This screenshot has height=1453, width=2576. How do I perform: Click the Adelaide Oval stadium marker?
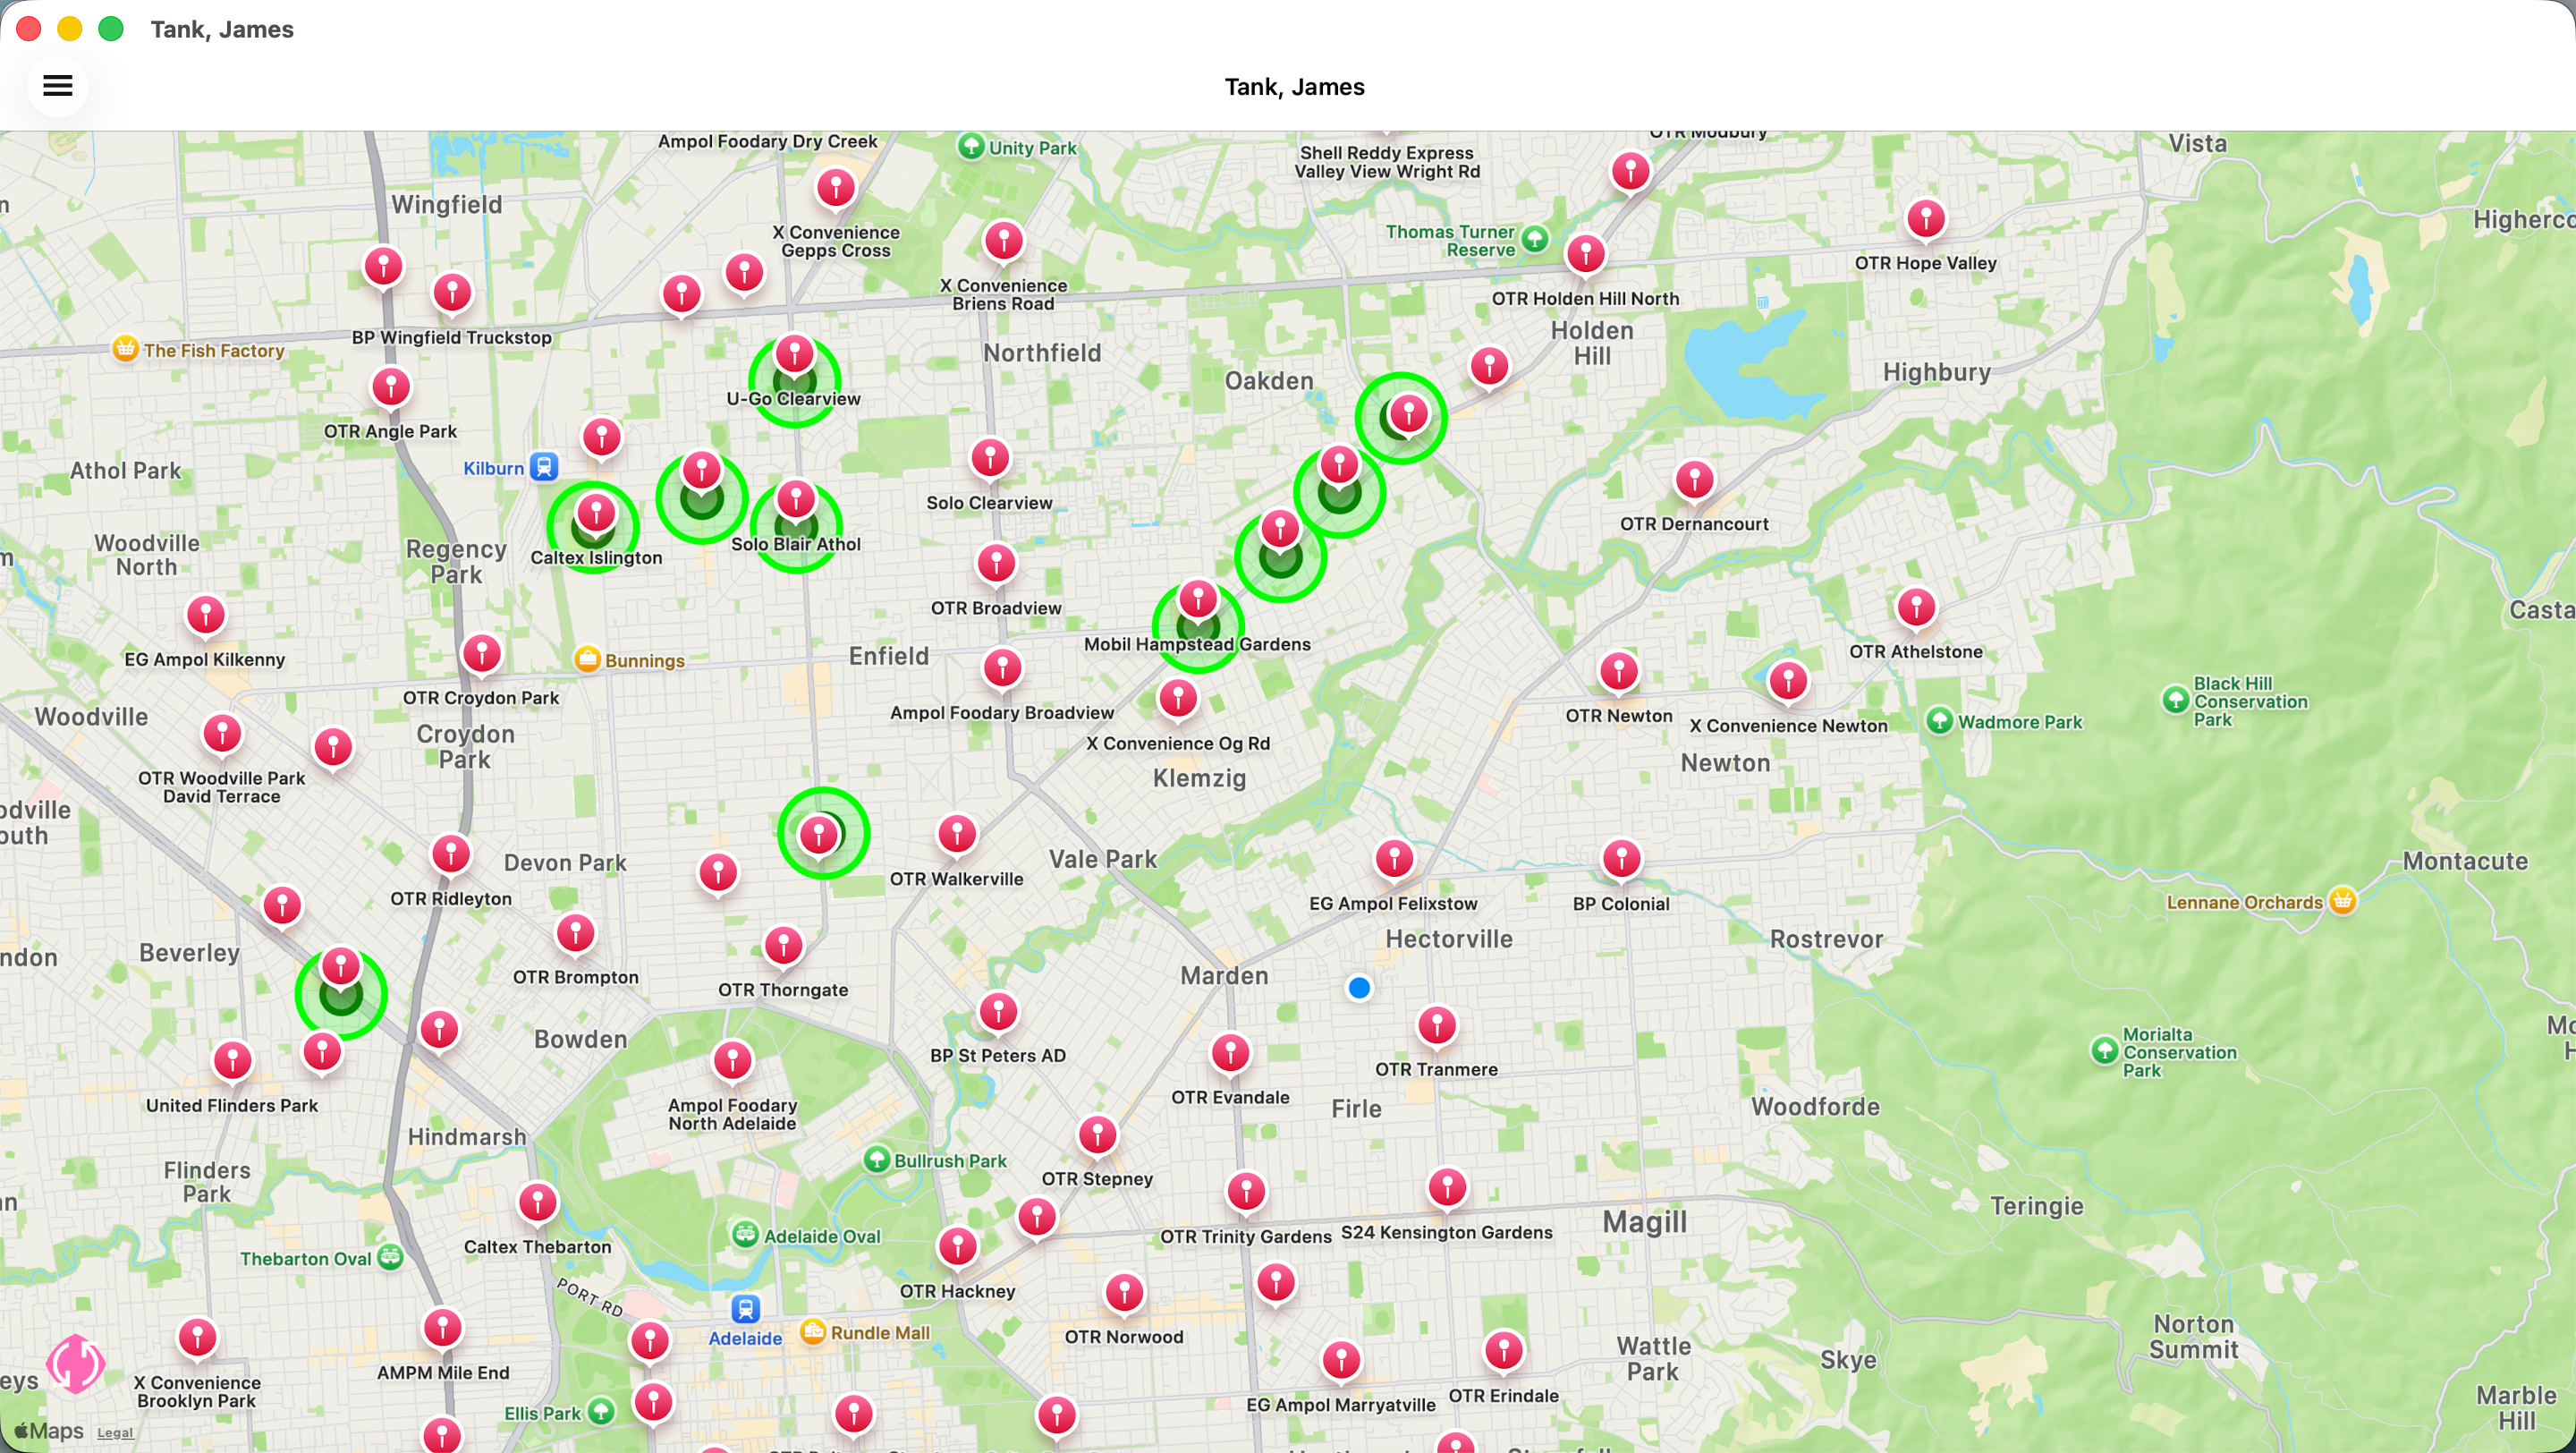745,1234
